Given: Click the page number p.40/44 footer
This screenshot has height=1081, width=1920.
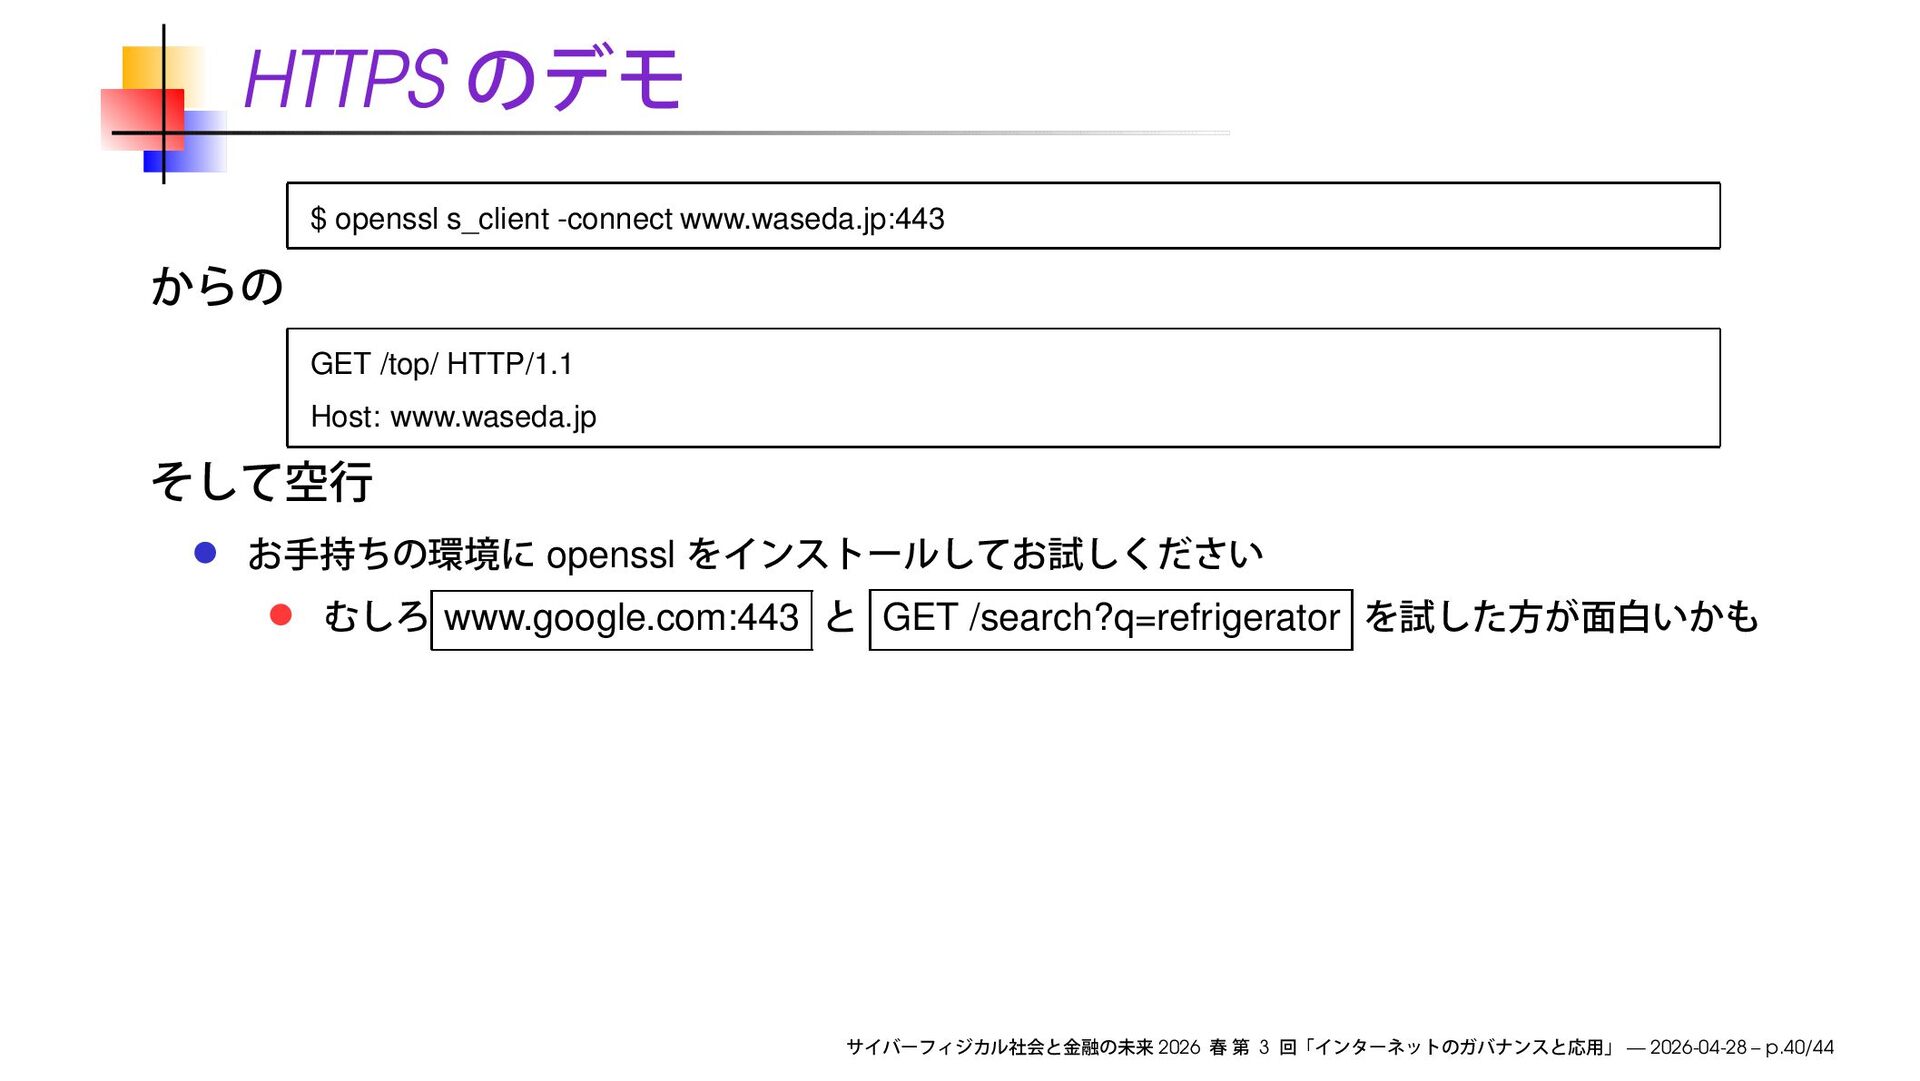Looking at the screenshot, I should [x=1799, y=1047].
